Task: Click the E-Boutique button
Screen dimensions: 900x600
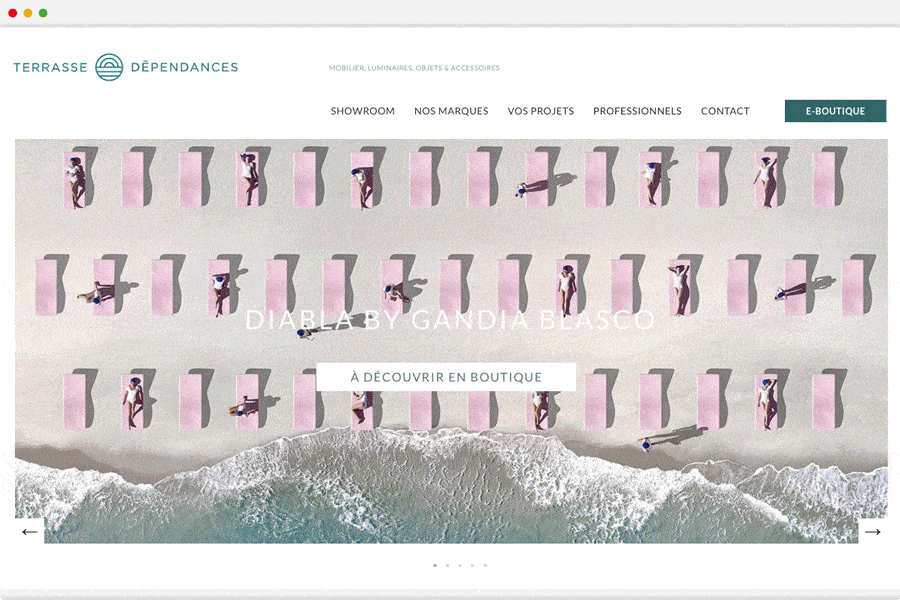Action: 835,111
